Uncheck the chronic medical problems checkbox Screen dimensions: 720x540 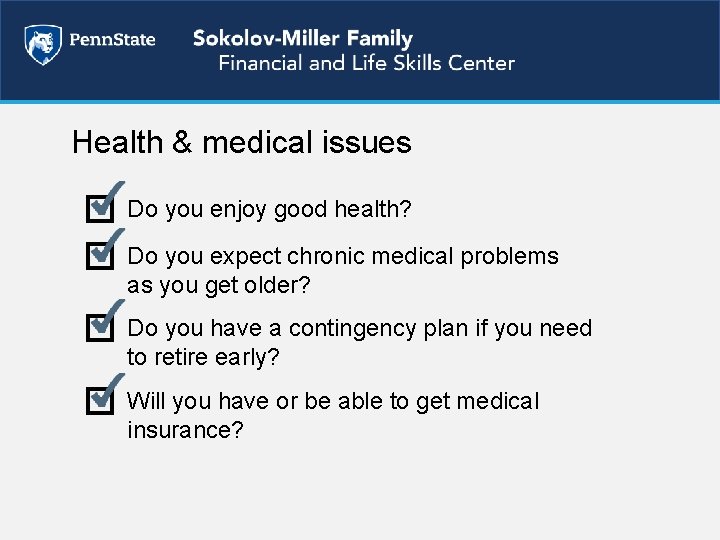100,255
